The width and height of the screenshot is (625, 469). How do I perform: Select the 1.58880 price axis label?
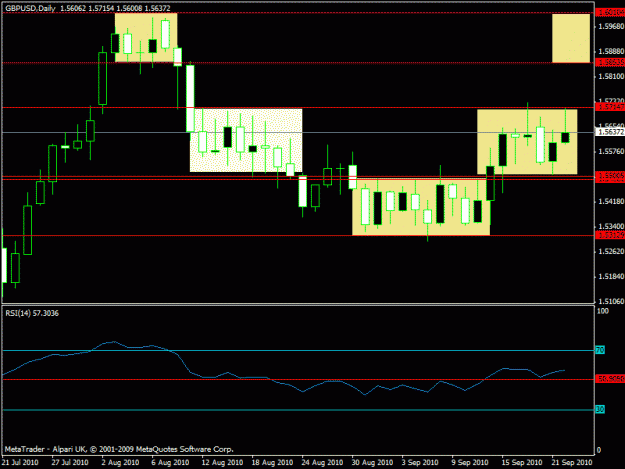(611, 51)
